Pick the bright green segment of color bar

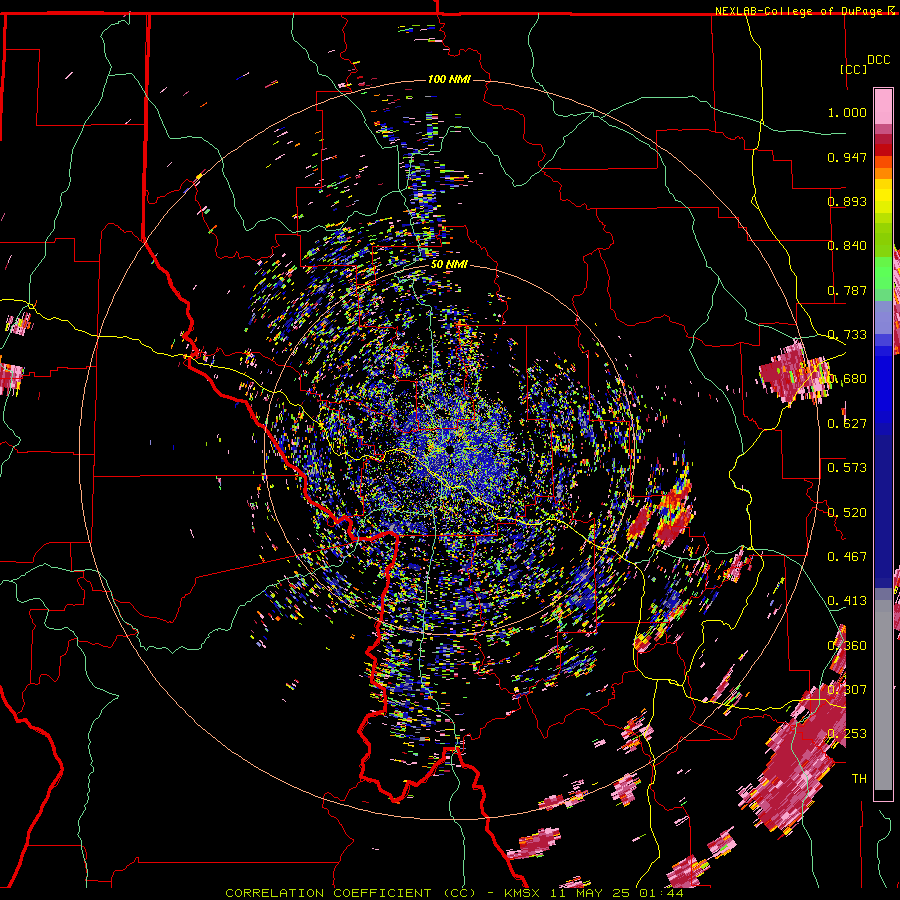tap(883, 273)
